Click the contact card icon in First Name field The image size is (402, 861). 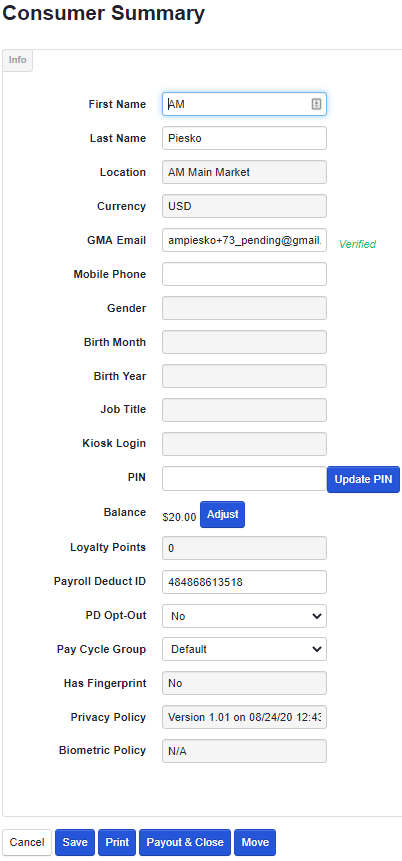tap(316, 104)
